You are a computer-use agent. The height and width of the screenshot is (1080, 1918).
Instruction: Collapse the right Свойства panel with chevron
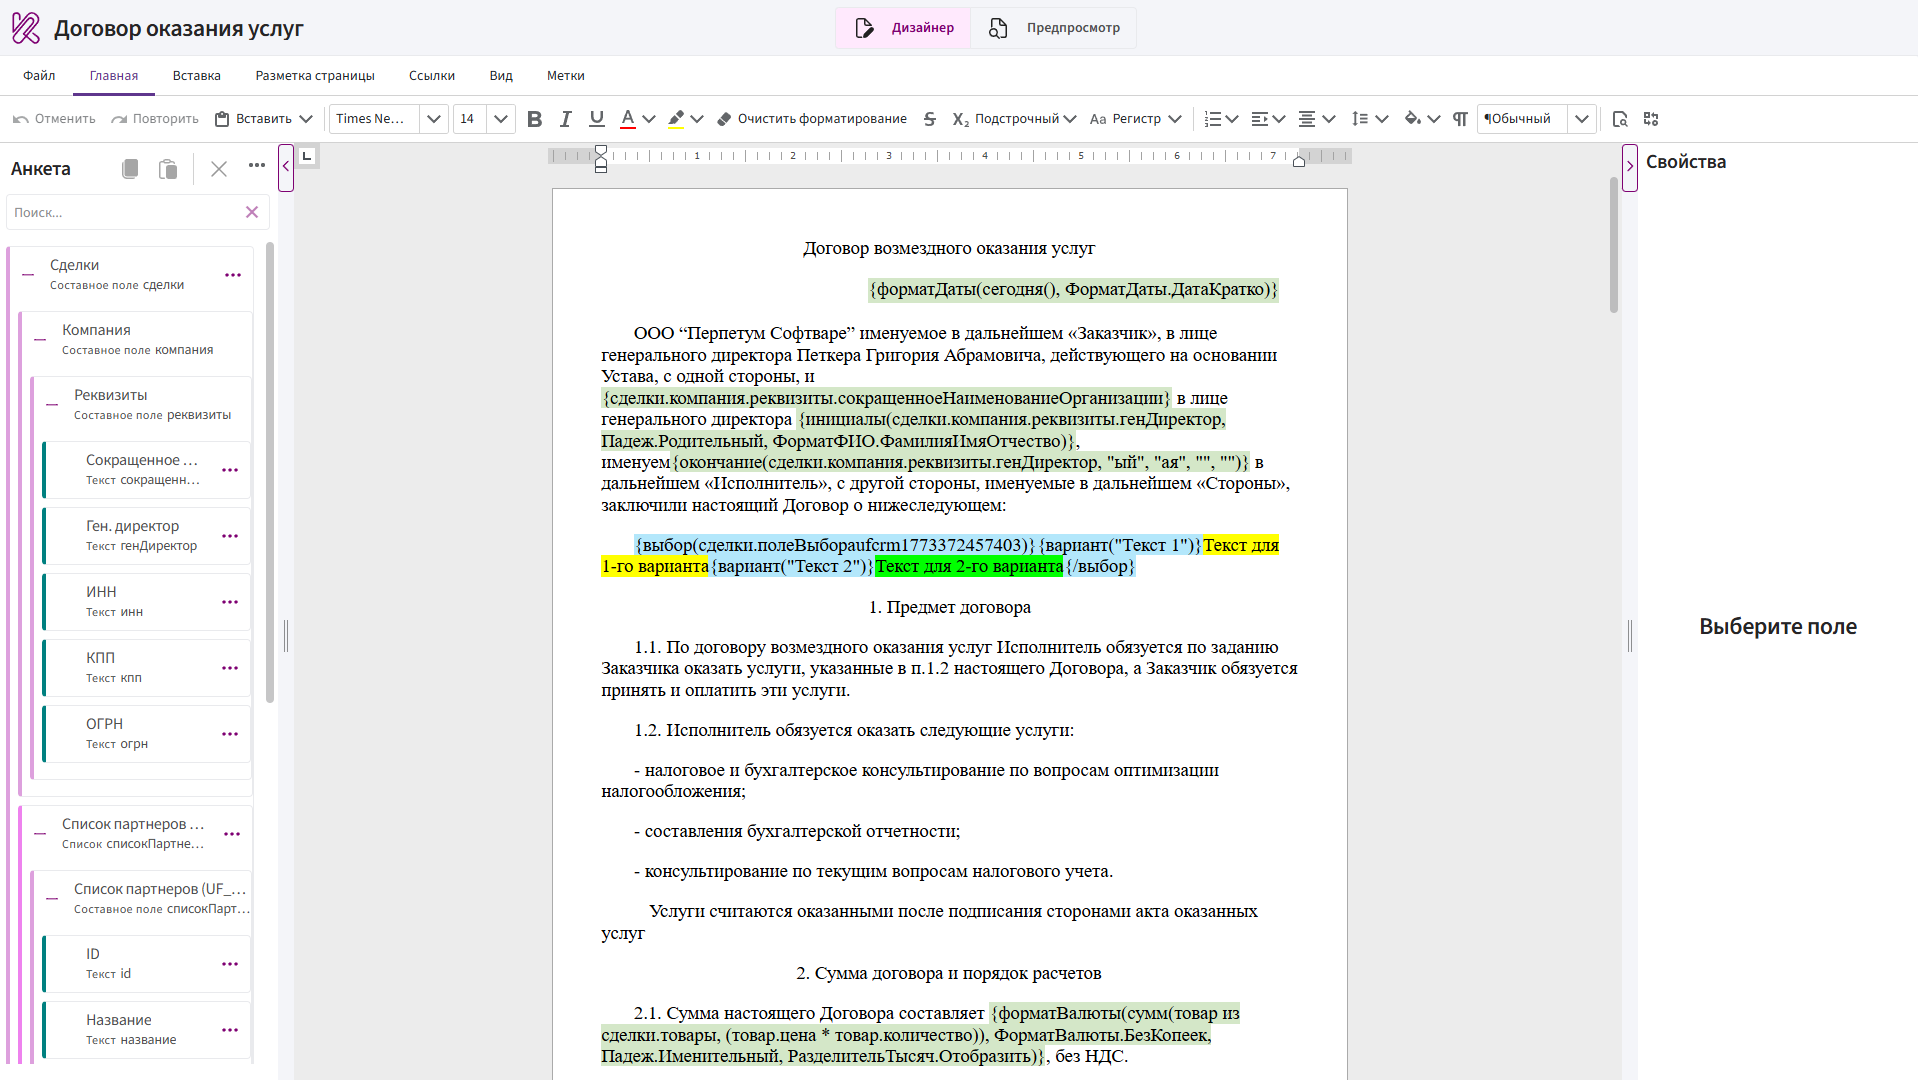pyautogui.click(x=1629, y=167)
